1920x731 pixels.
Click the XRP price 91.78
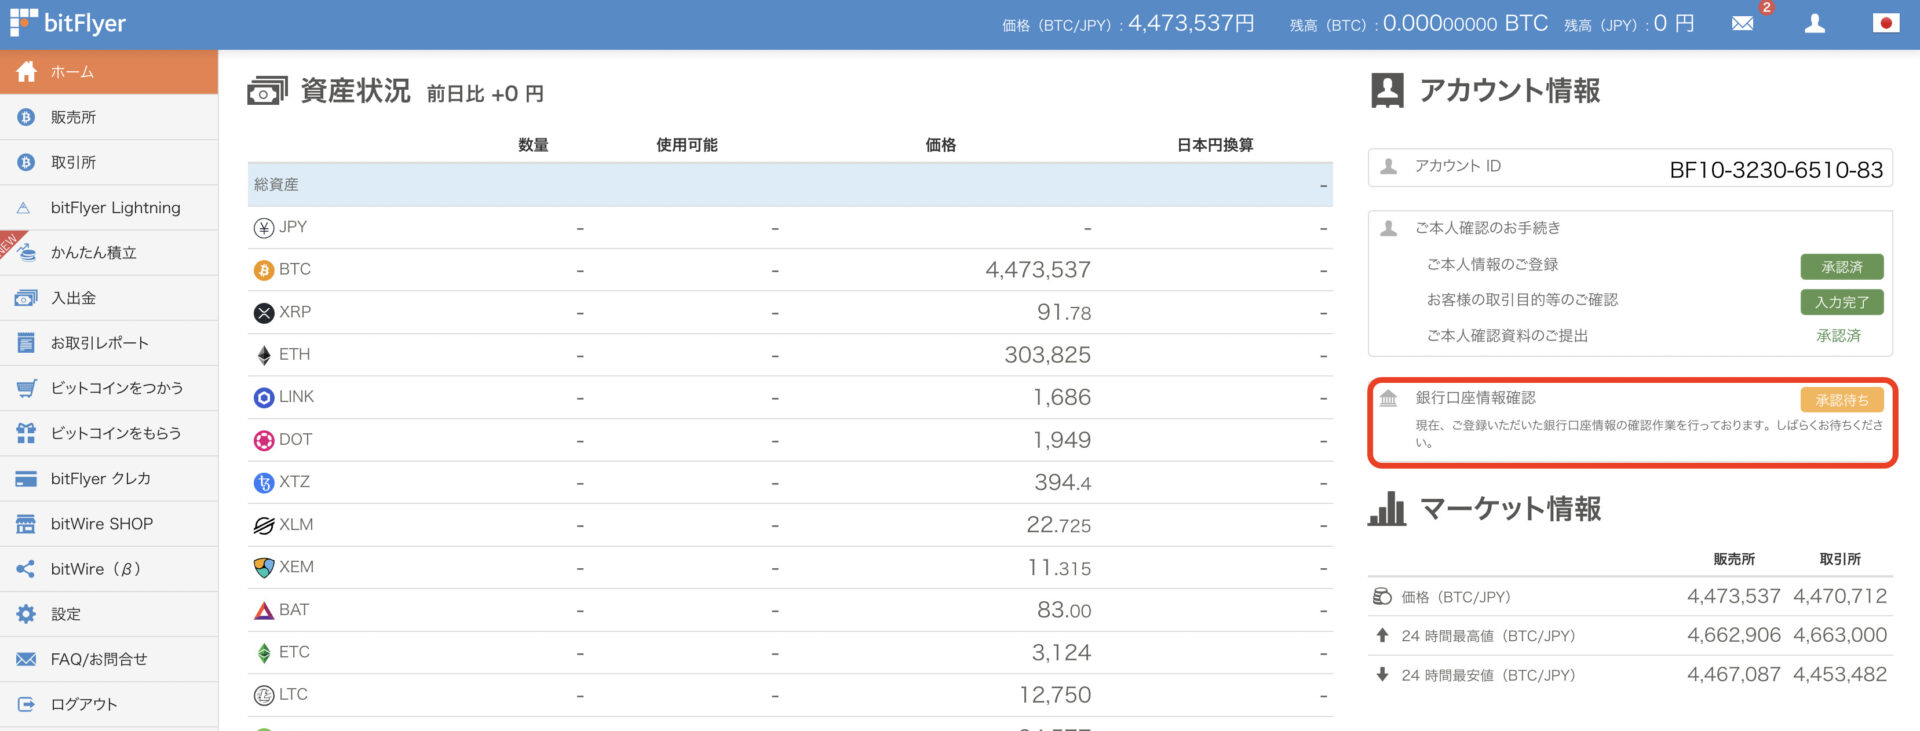1064,313
